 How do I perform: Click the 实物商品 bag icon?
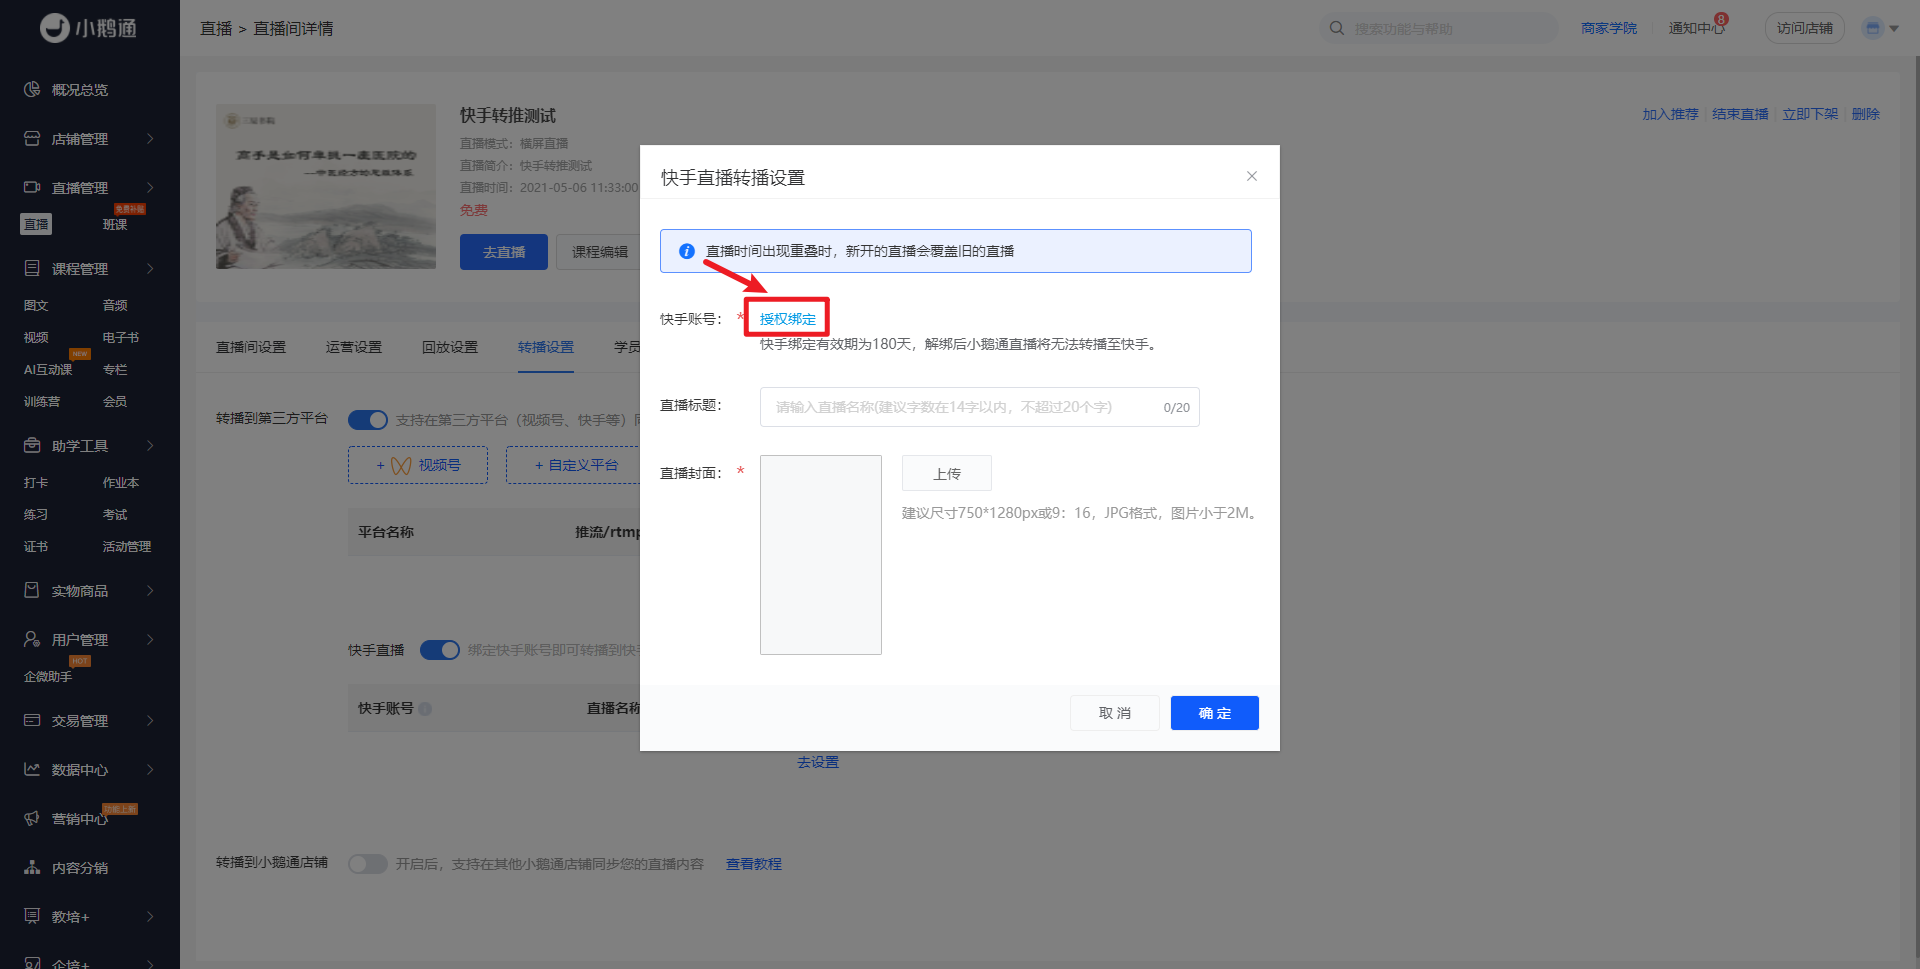coord(32,591)
